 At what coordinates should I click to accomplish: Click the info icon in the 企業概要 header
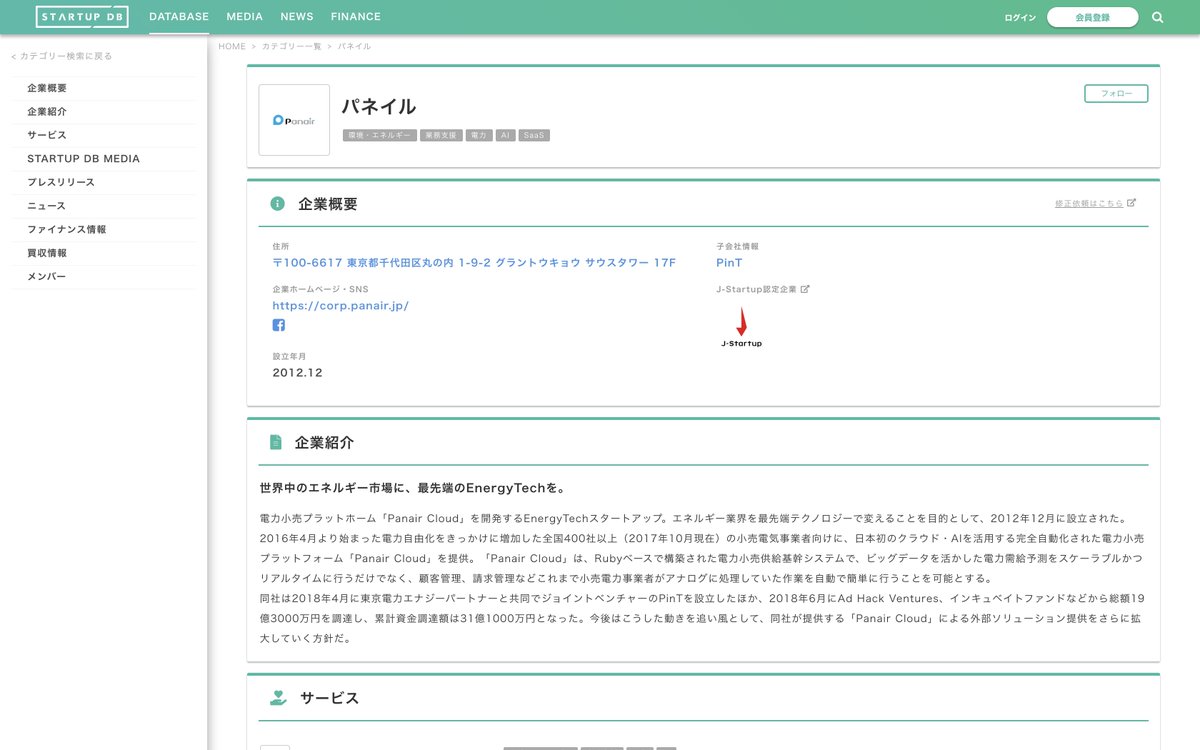click(277, 204)
